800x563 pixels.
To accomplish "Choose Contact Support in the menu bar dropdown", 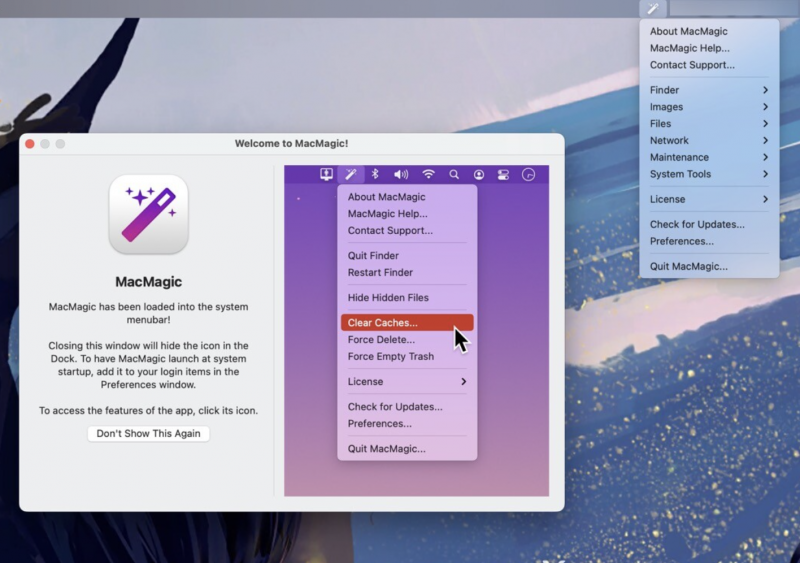I will coord(709,65).
